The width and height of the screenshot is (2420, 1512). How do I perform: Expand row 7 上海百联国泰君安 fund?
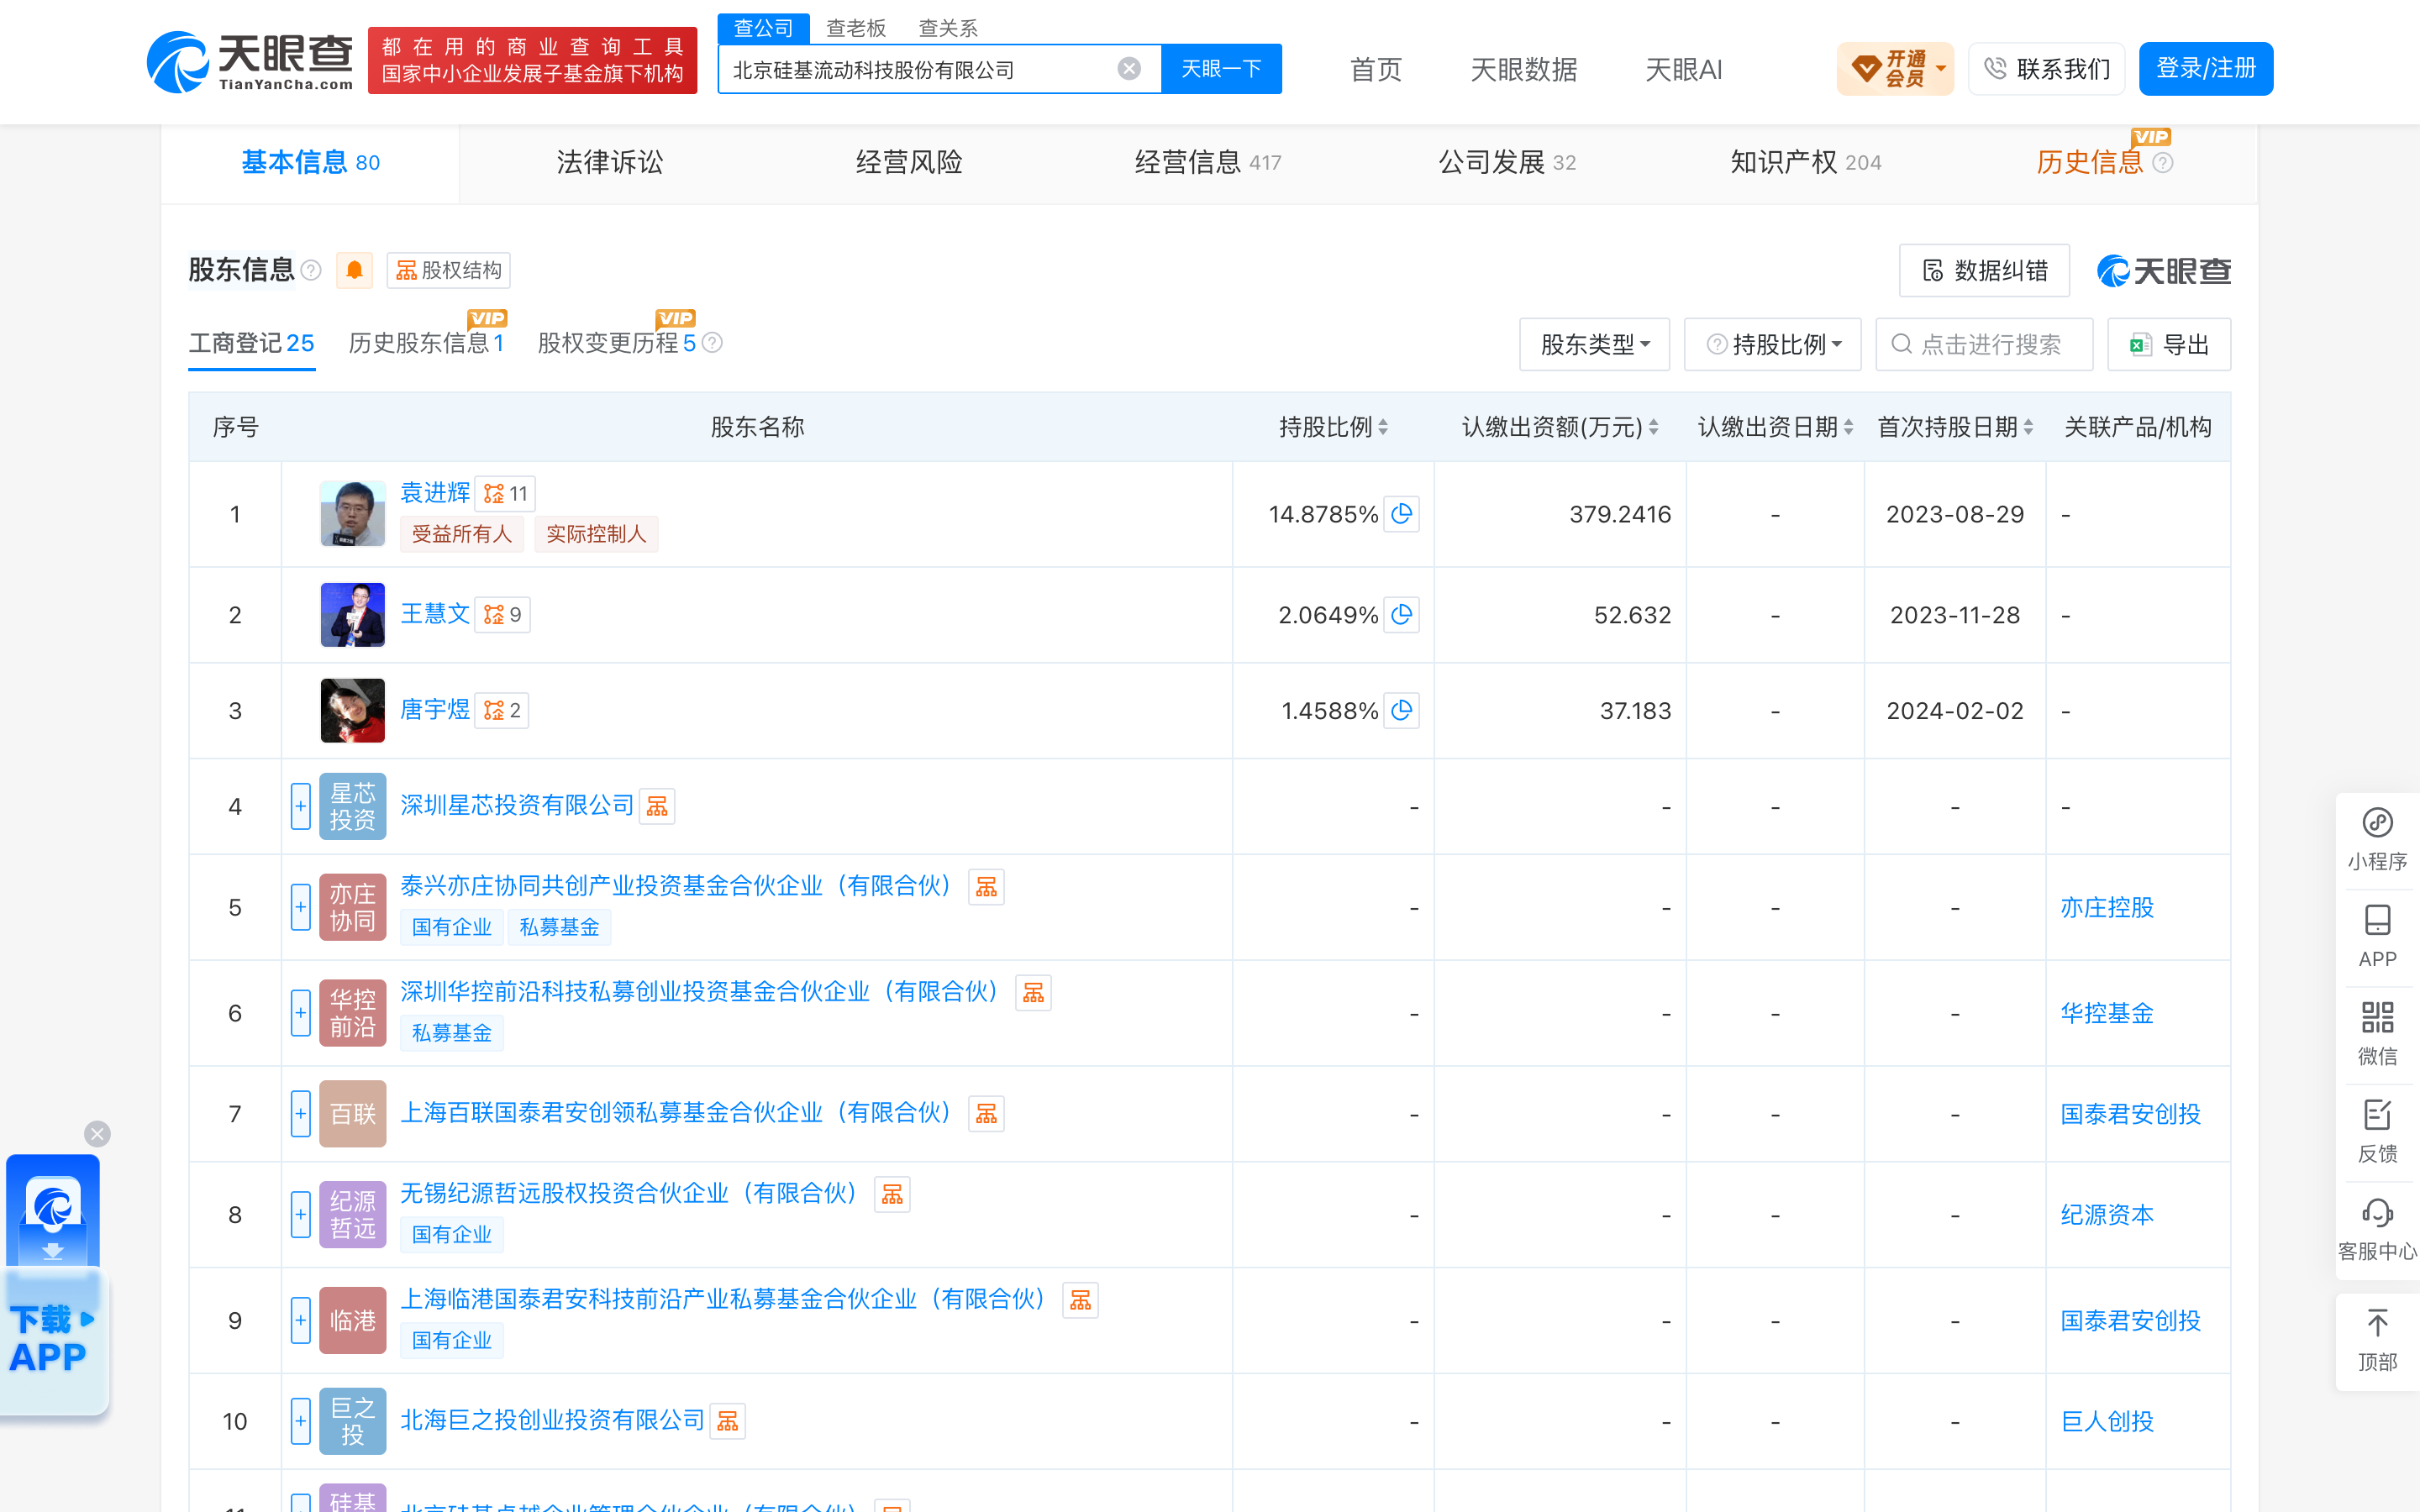[x=301, y=1113]
